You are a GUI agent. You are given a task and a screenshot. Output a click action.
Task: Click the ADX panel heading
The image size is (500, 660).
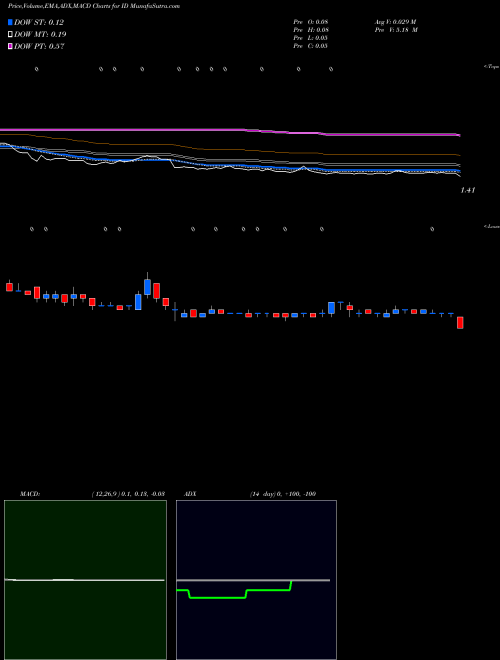coord(190,494)
